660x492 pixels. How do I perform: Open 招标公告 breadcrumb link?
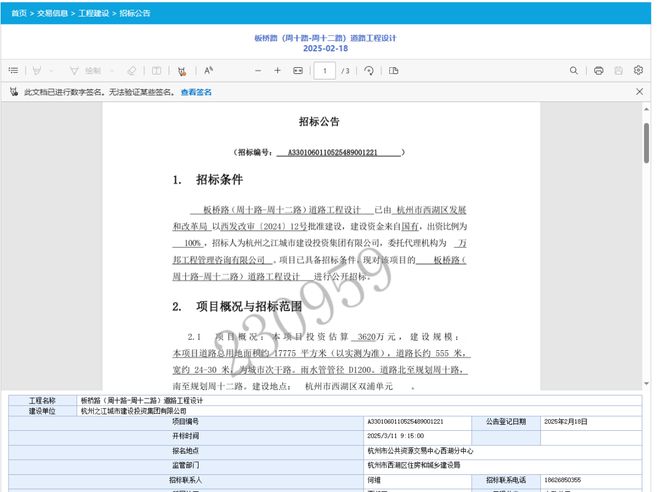135,13
